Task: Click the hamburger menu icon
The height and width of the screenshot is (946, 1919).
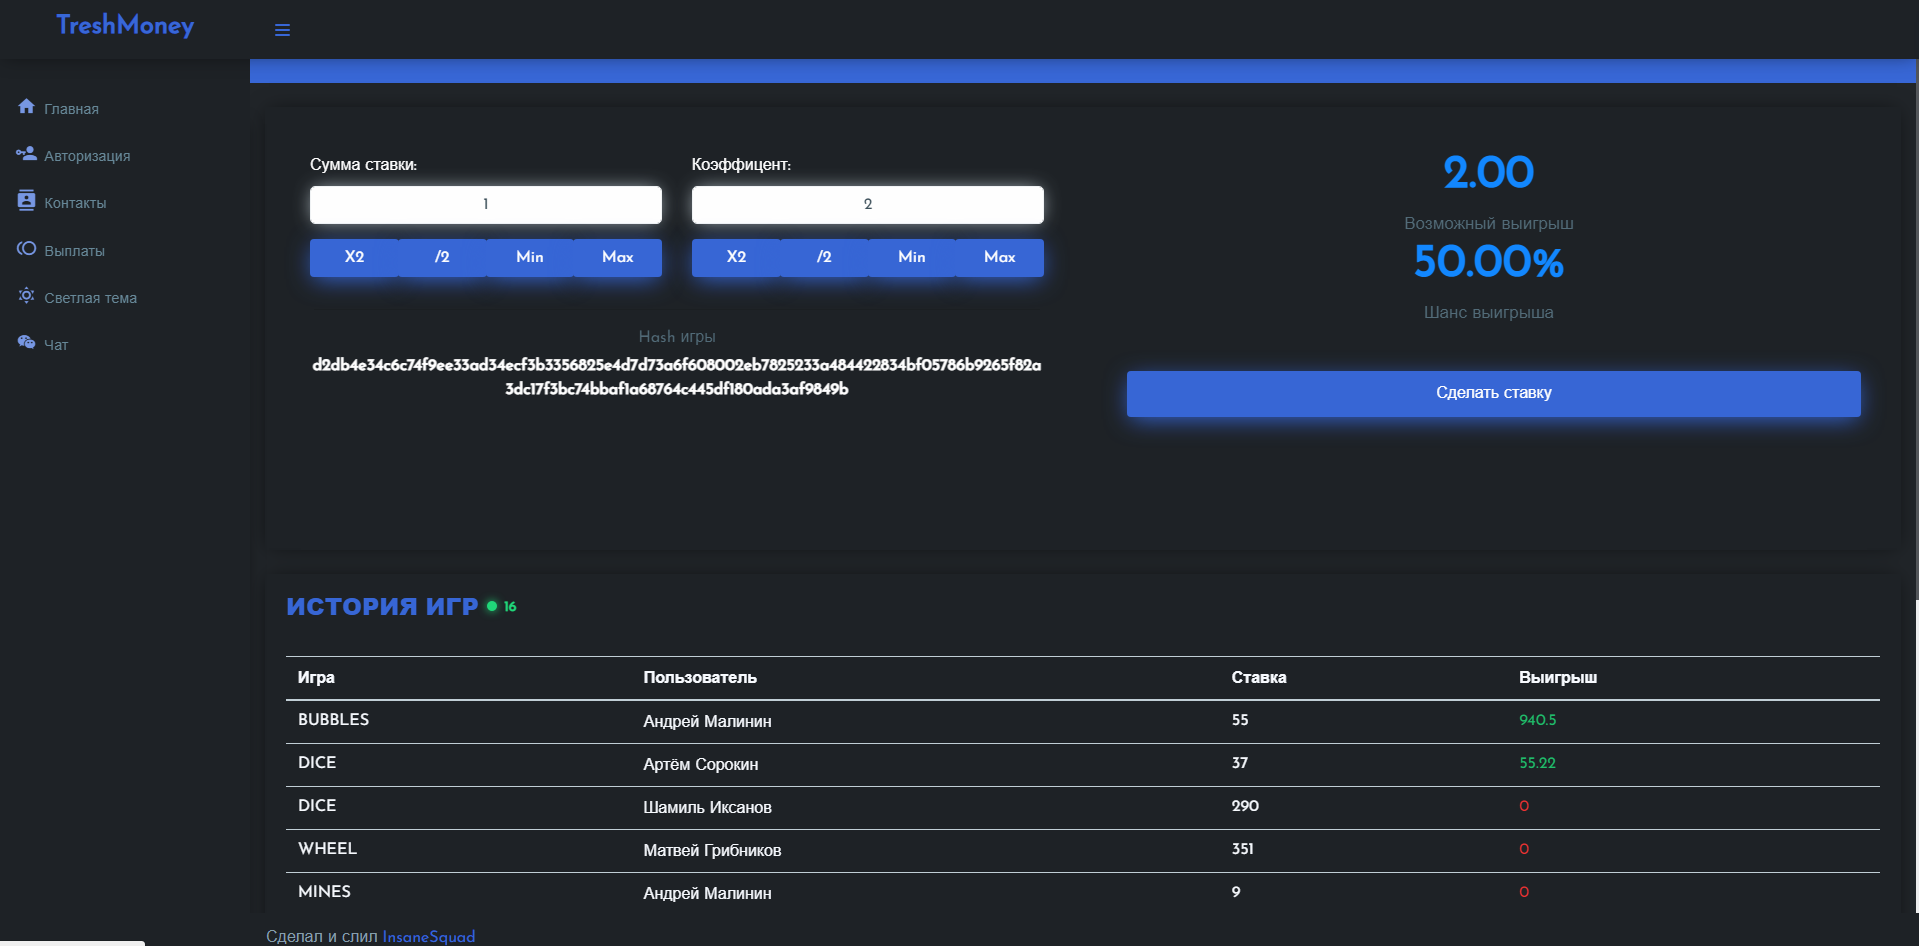Action: [x=282, y=30]
